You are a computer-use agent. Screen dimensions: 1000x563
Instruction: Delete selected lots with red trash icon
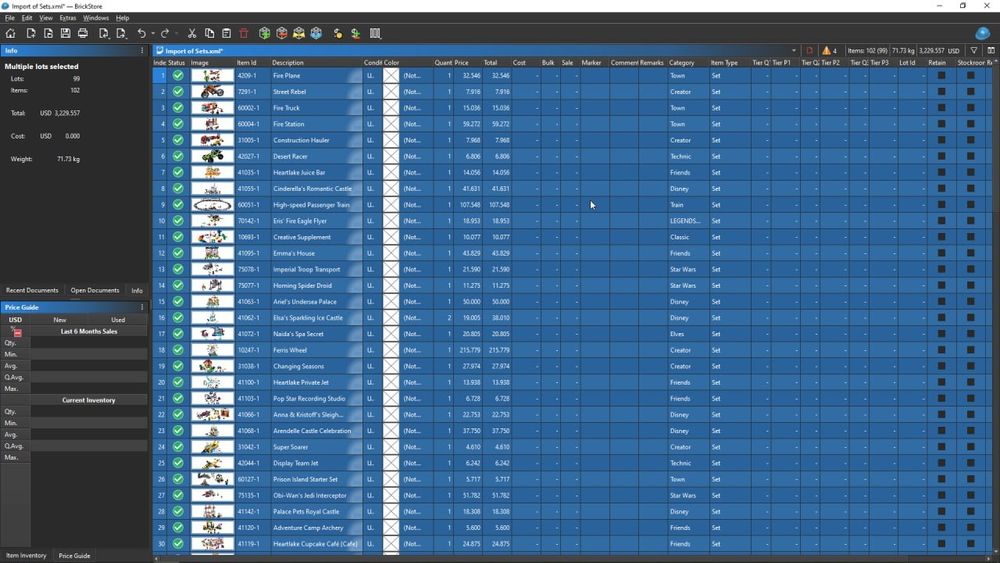coord(244,33)
